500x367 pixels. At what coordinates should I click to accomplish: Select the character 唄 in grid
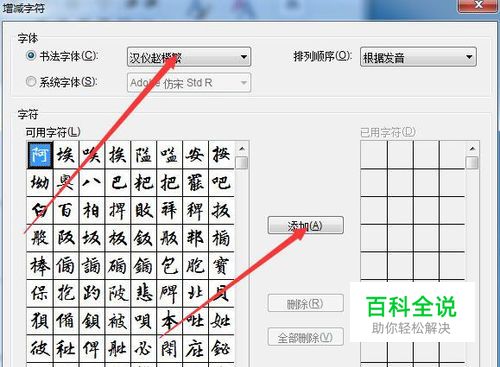(x=144, y=321)
